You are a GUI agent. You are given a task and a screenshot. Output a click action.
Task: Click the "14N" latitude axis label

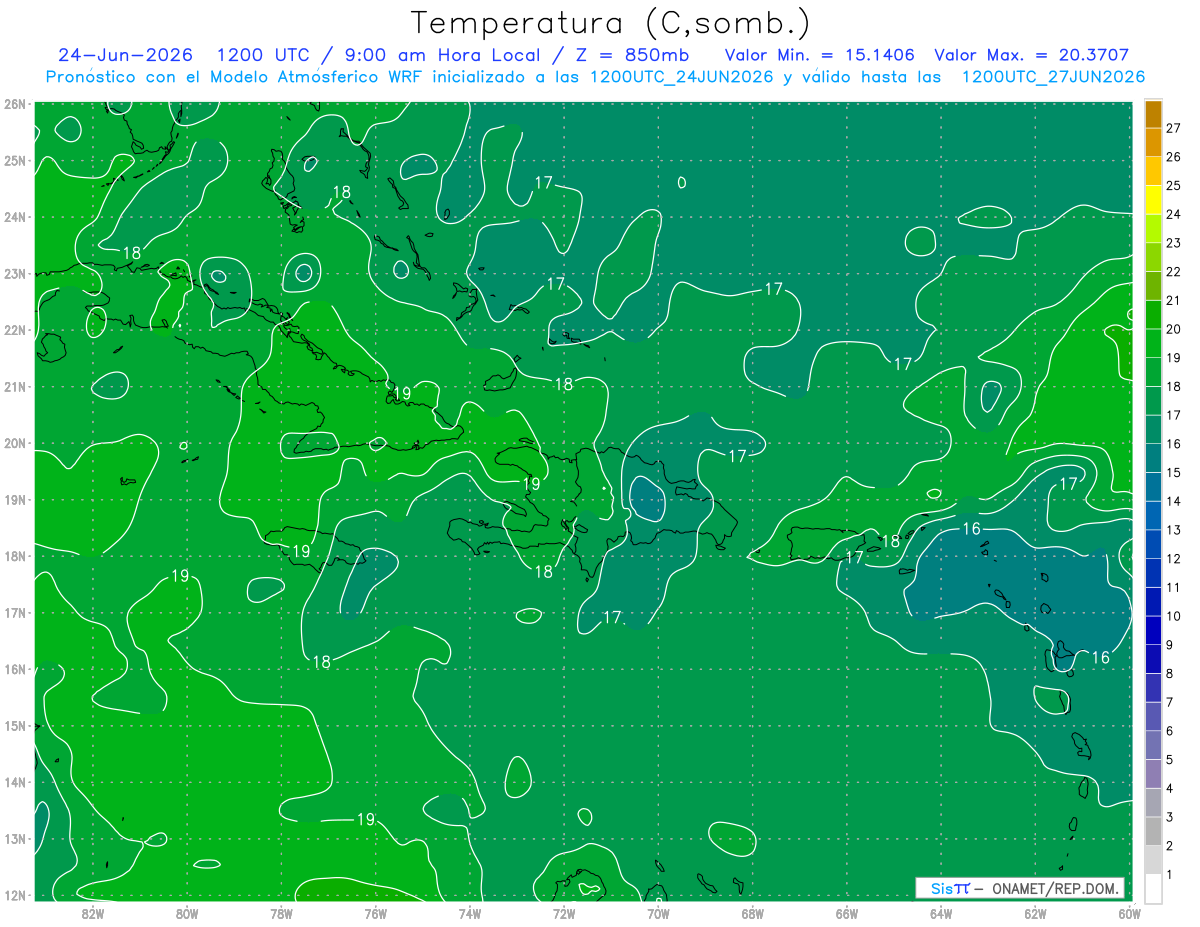click(x=15, y=782)
